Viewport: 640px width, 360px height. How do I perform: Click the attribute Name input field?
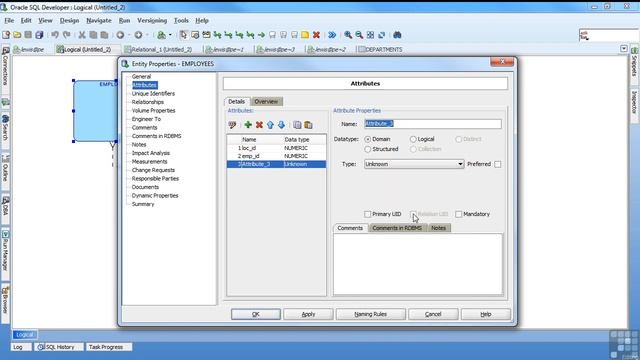pyautogui.click(x=433, y=124)
